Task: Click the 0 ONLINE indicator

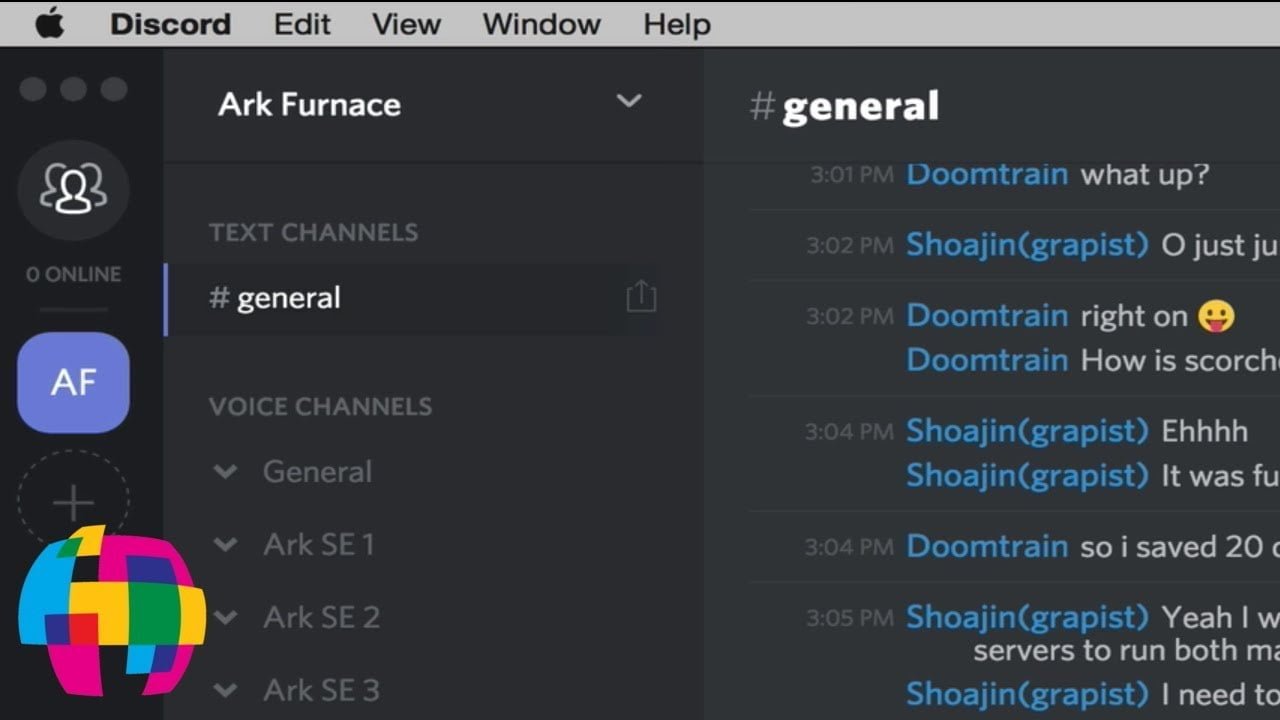Action: click(72, 273)
